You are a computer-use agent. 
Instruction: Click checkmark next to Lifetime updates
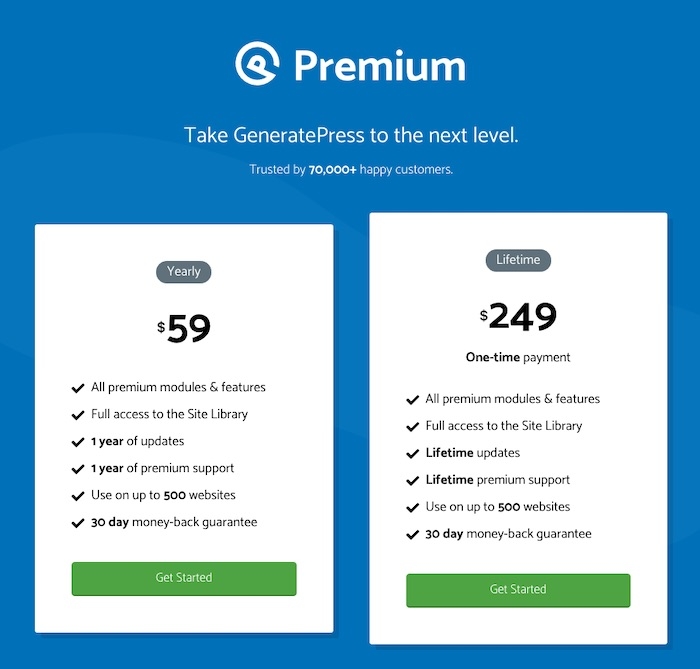[x=412, y=453]
